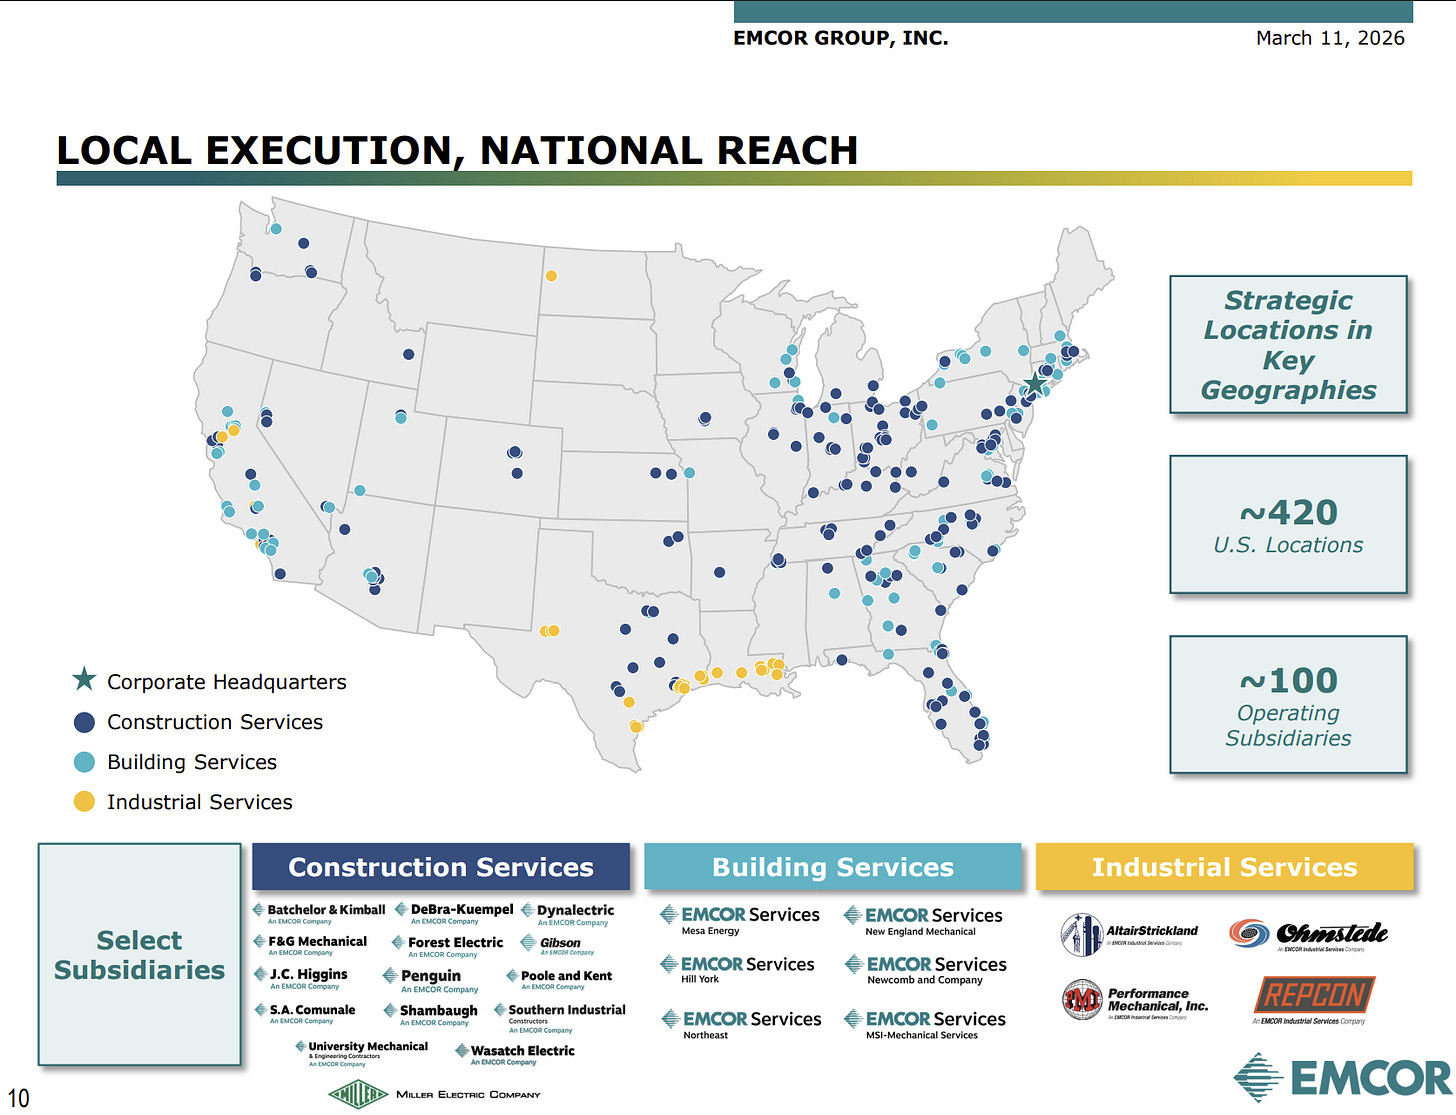
Task: Click the Dynalectric logo
Action: click(568, 914)
